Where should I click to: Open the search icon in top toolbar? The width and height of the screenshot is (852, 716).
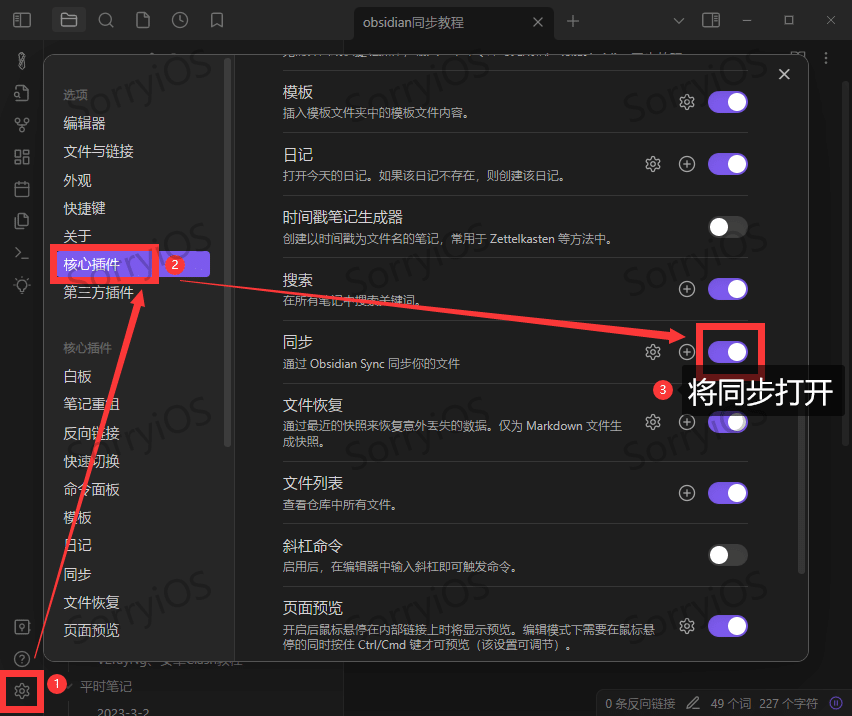pyautogui.click(x=106, y=19)
